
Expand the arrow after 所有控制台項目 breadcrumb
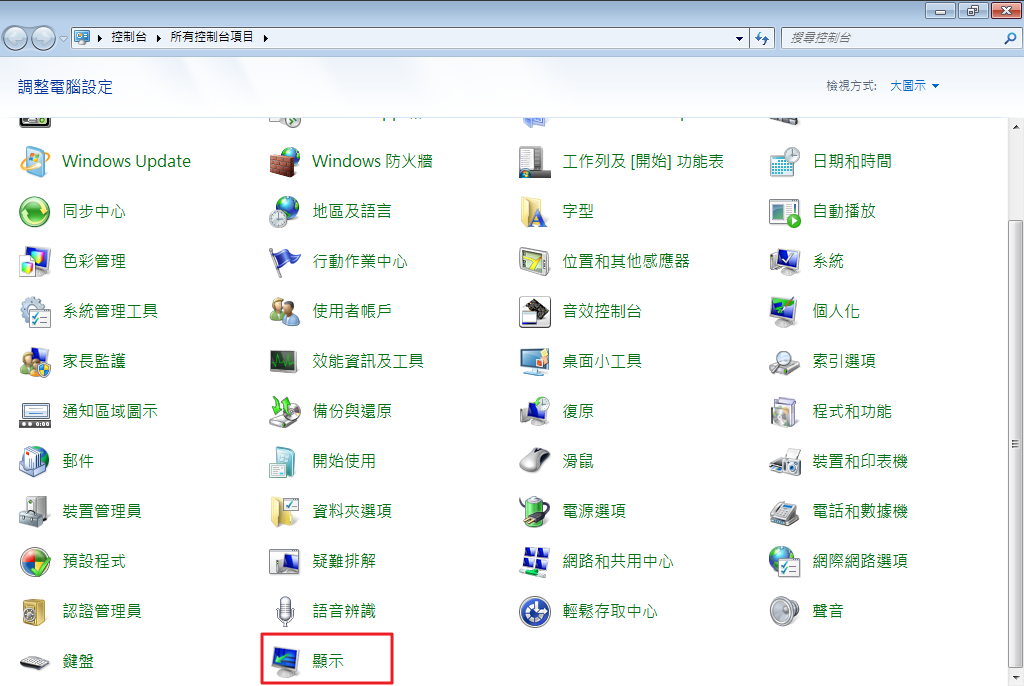266,38
